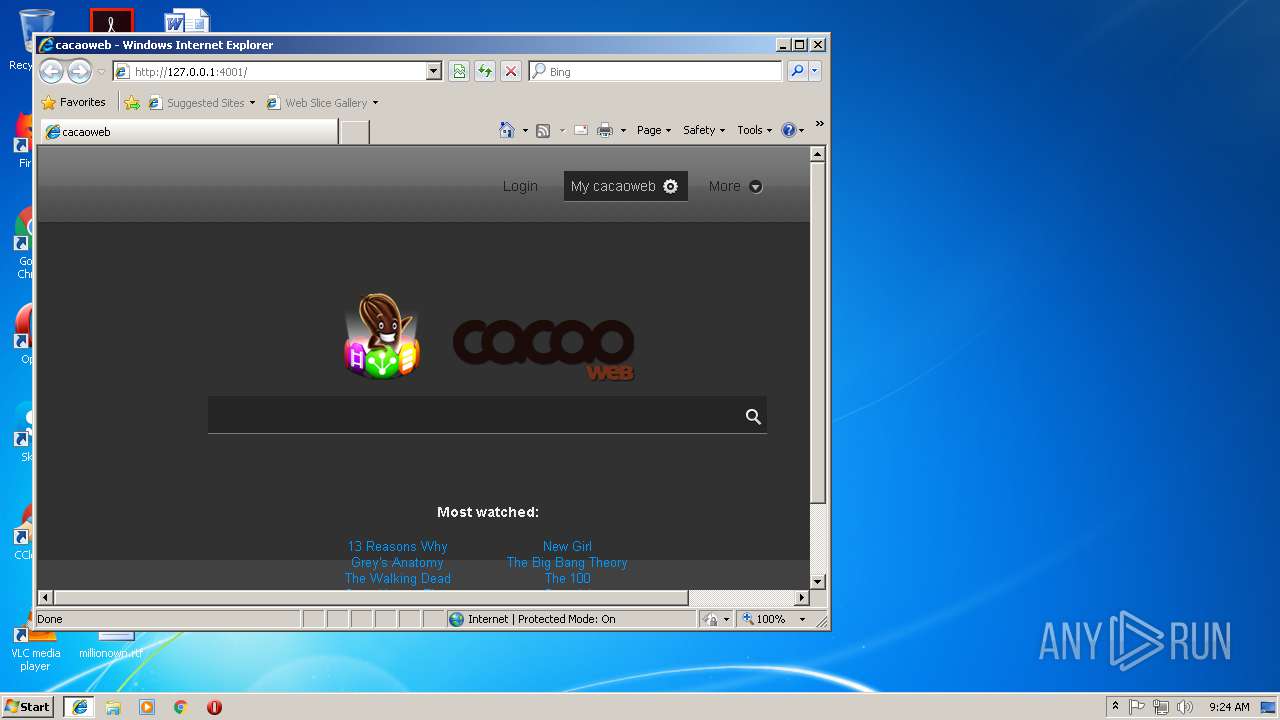Click the Read Mail icon
Image resolution: width=1280 pixels, height=720 pixels.
pos(580,130)
